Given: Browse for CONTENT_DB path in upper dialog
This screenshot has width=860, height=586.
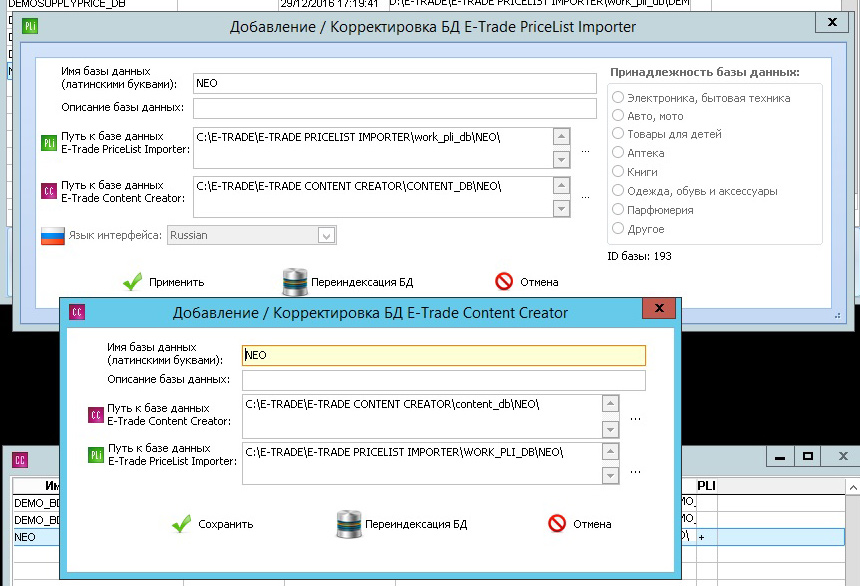Looking at the screenshot, I should pos(585,197).
